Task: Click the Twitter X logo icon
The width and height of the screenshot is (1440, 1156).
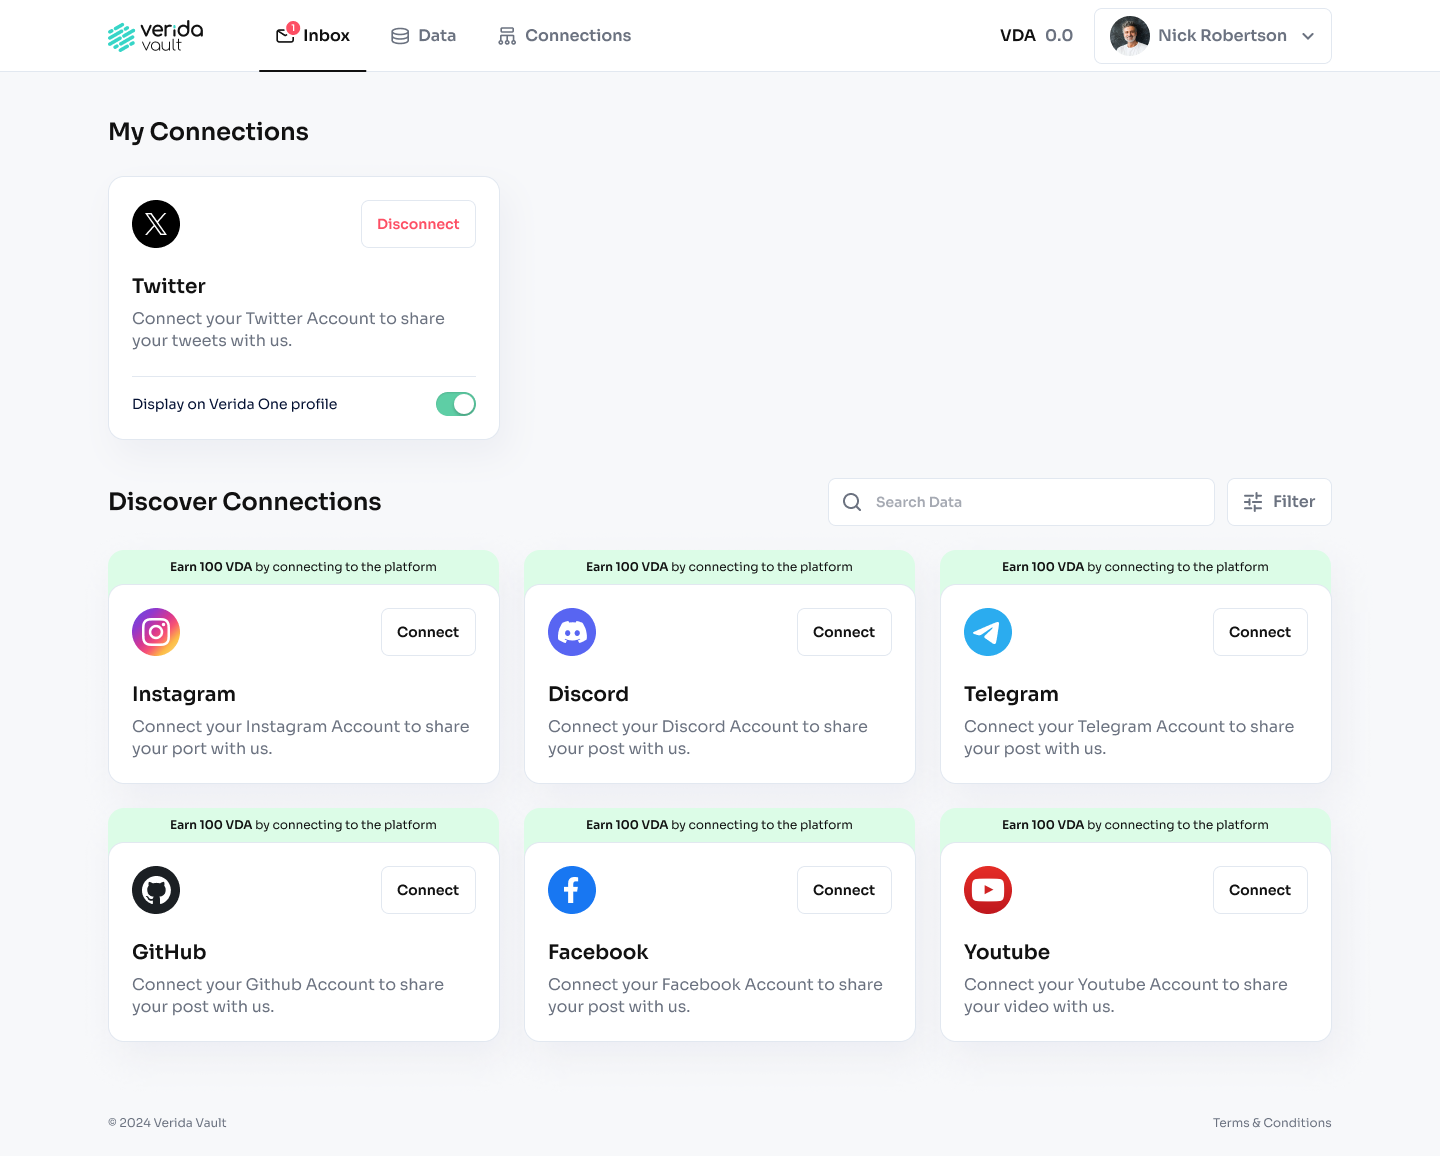Action: click(156, 224)
